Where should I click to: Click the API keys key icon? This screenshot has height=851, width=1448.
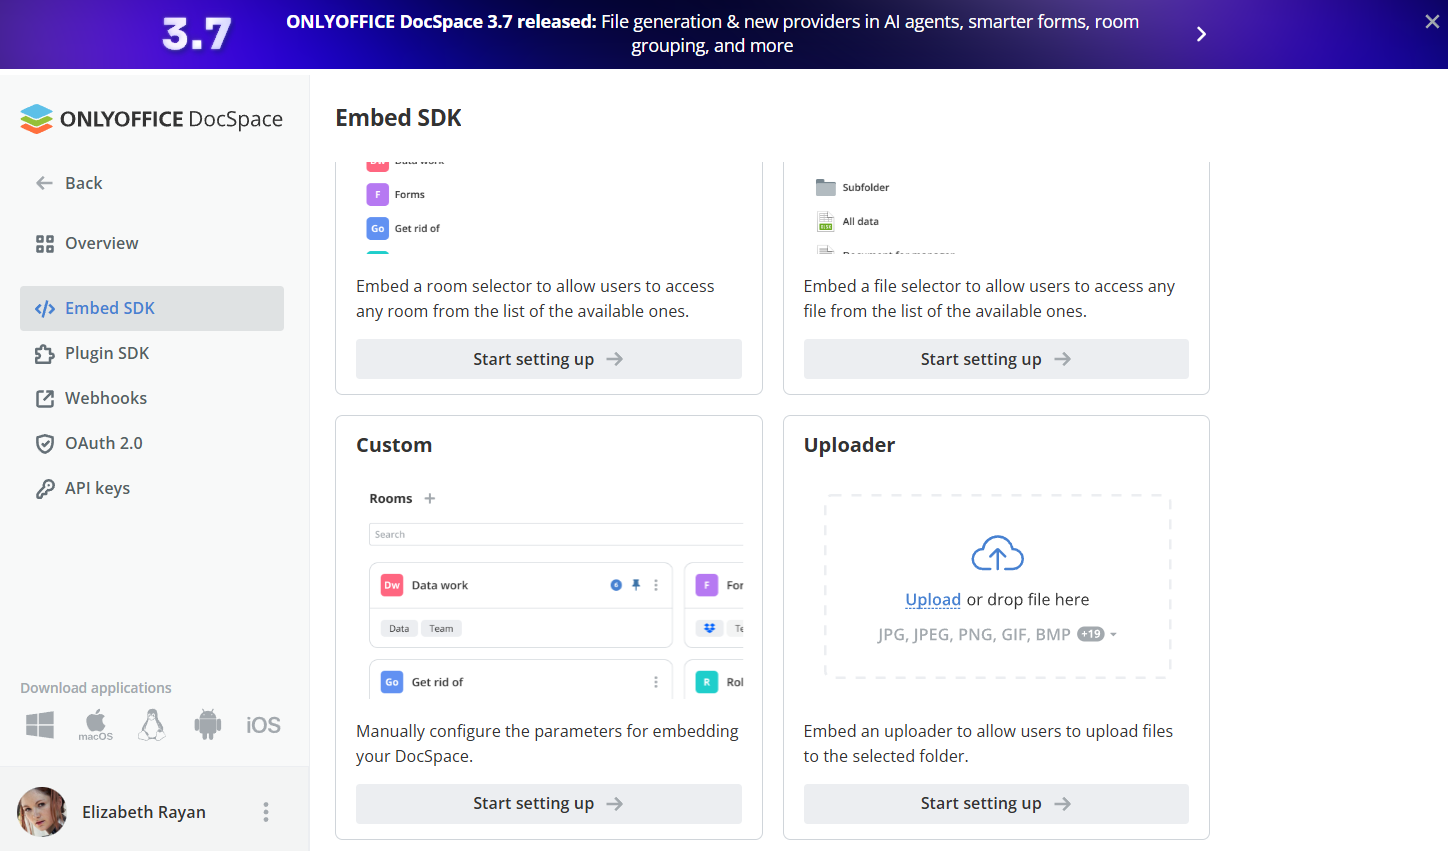coord(45,489)
